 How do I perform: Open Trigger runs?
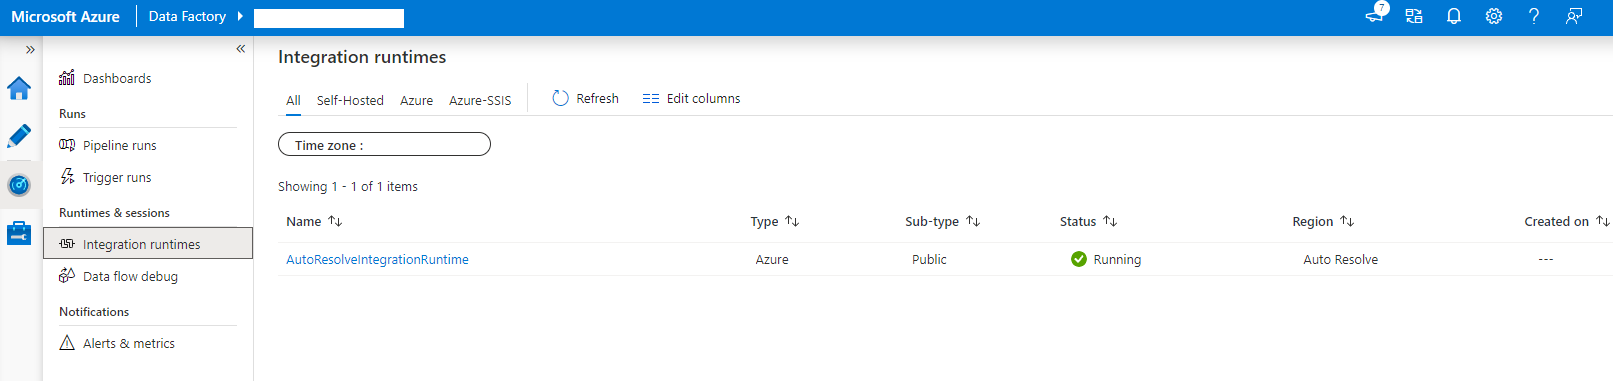117,177
